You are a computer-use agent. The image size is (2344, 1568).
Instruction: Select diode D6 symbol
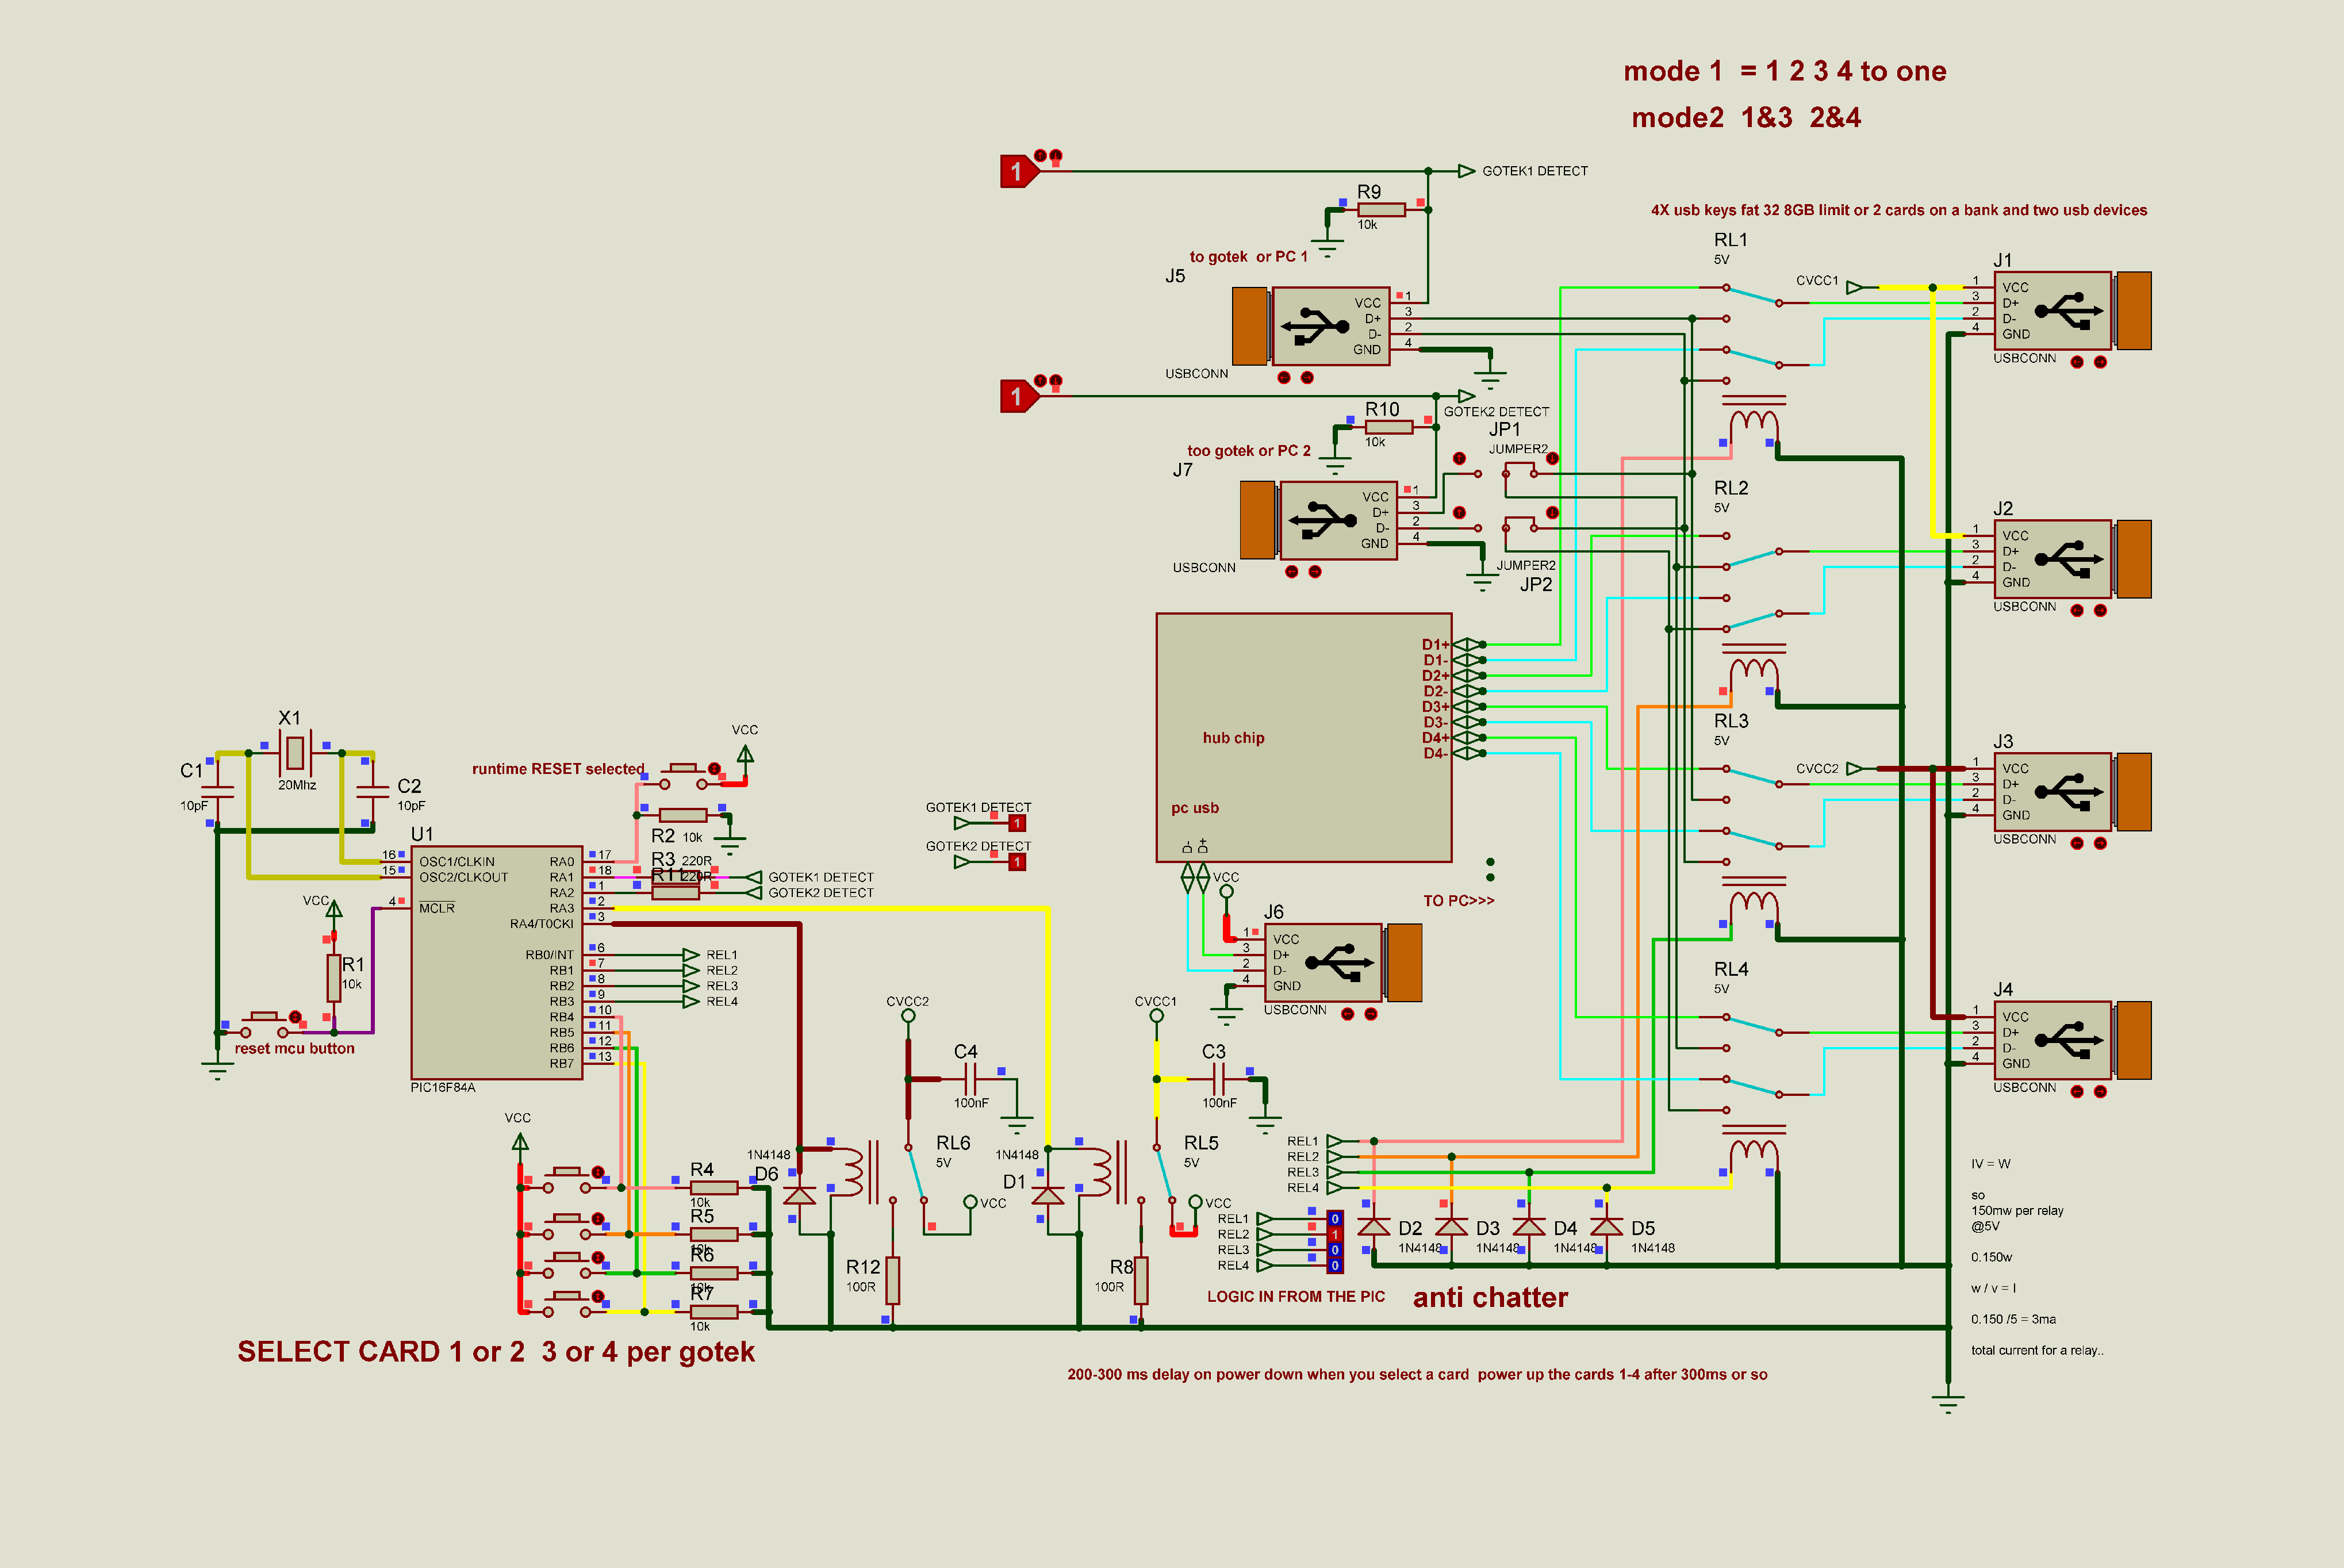[799, 1195]
